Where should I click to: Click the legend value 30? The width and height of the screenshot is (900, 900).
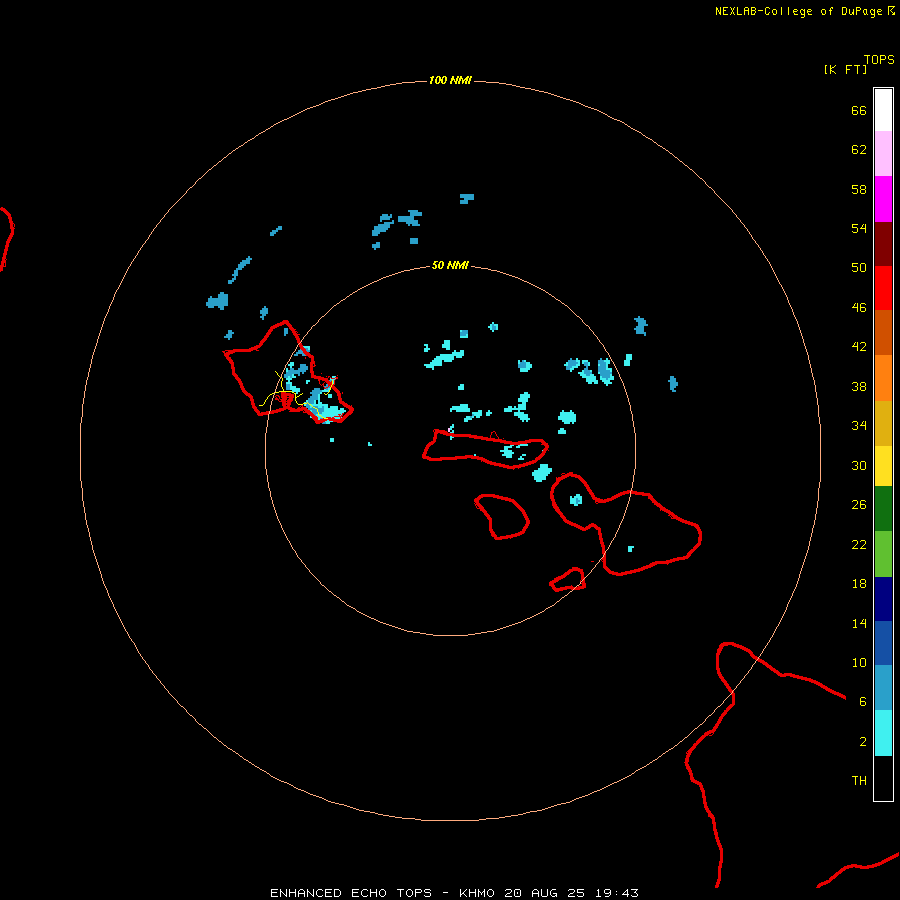pyautogui.click(x=859, y=465)
